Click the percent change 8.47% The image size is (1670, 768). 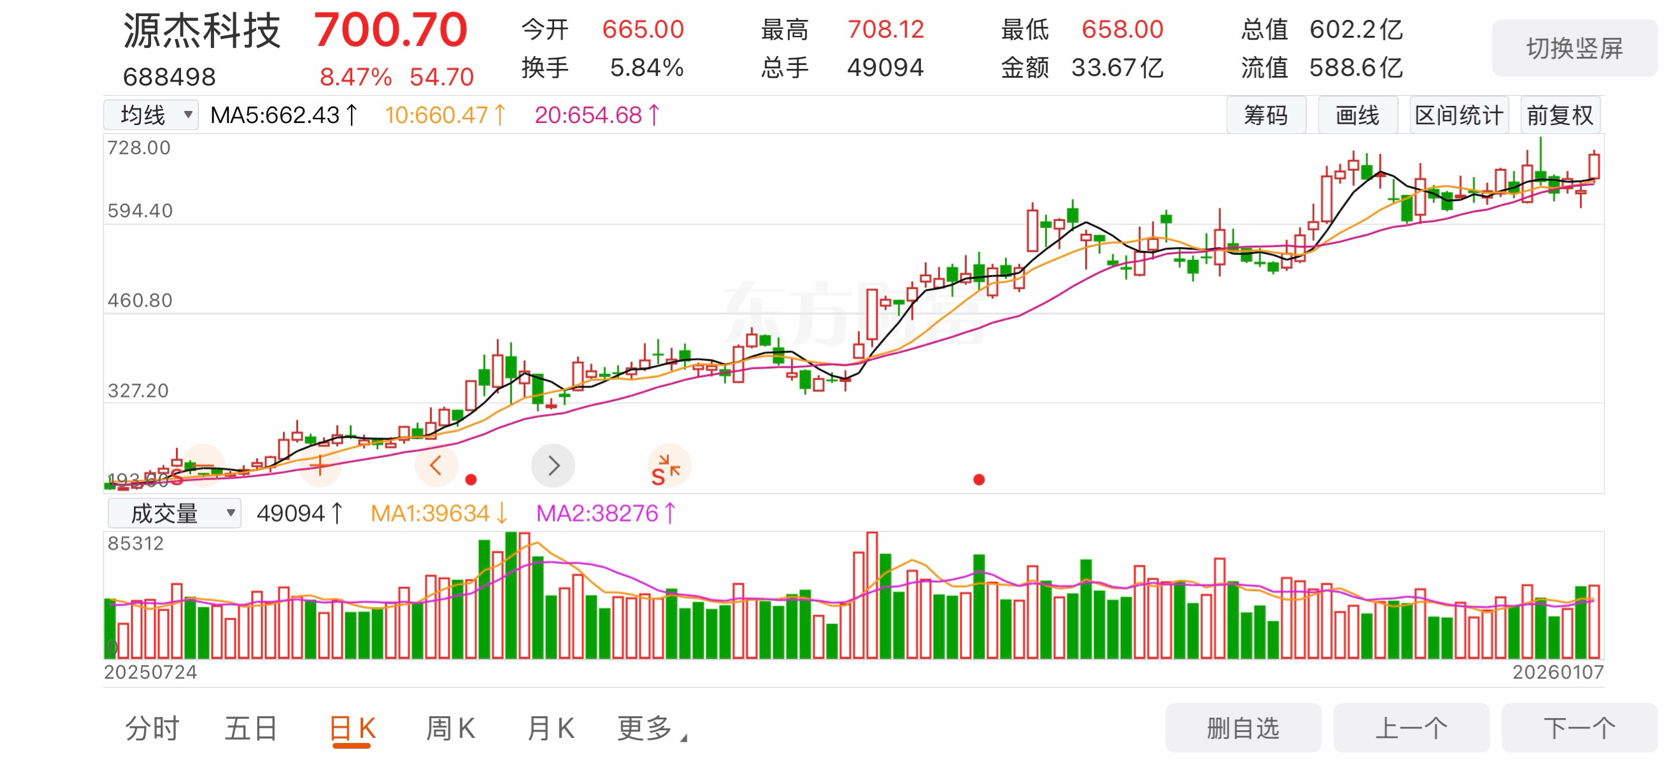pyautogui.click(x=356, y=77)
